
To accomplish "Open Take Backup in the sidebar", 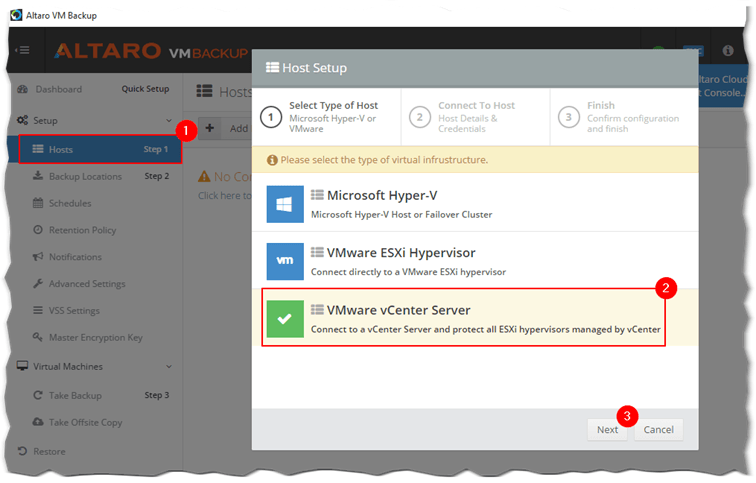I will click(75, 396).
